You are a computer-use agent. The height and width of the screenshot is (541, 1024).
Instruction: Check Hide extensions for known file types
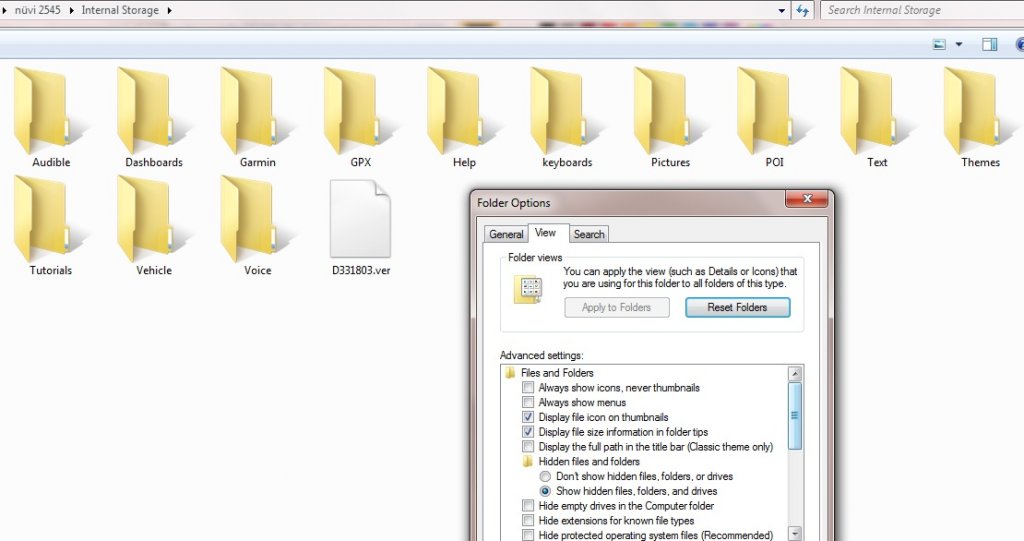tap(528, 521)
